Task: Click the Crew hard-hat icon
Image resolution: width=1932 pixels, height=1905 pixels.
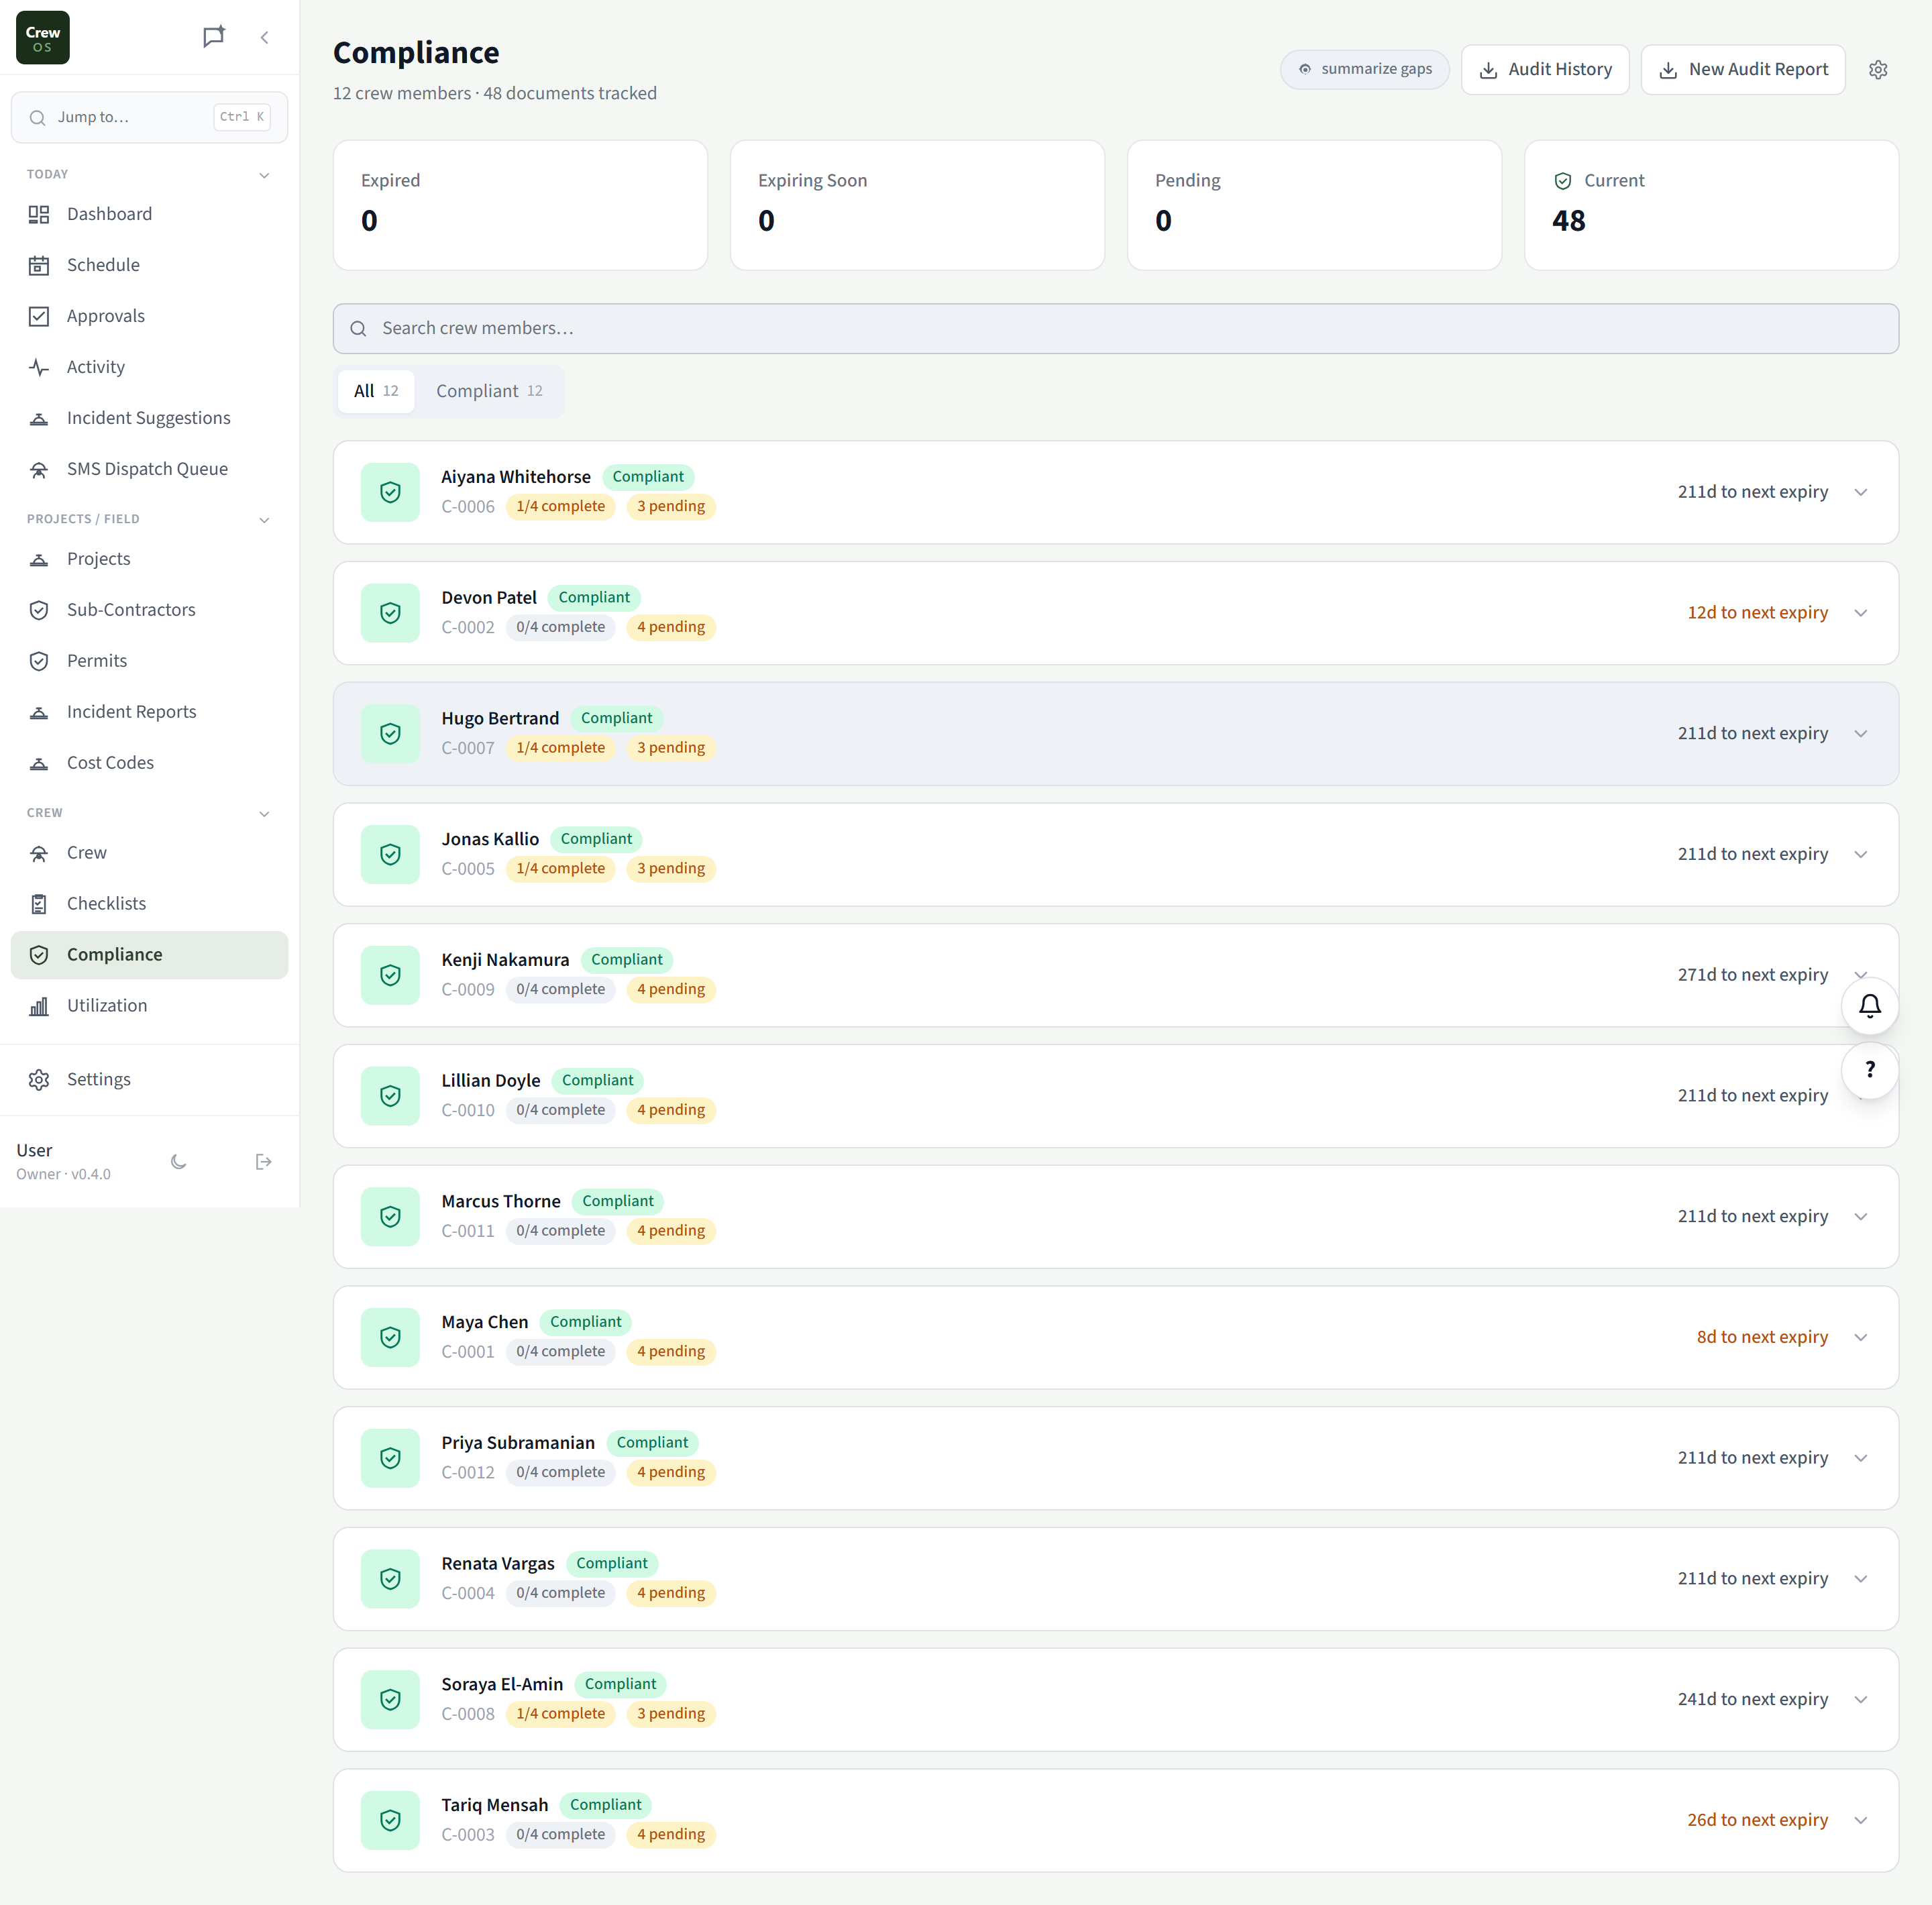Action: 39,853
